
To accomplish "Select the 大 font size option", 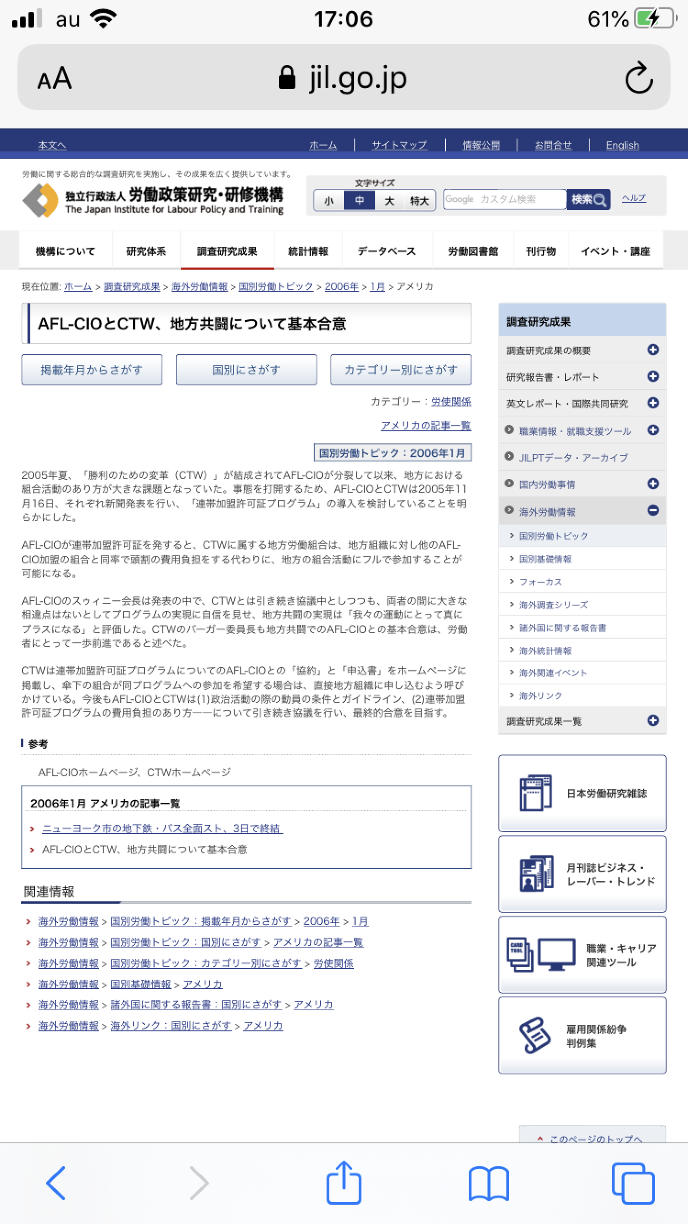I will (390, 201).
